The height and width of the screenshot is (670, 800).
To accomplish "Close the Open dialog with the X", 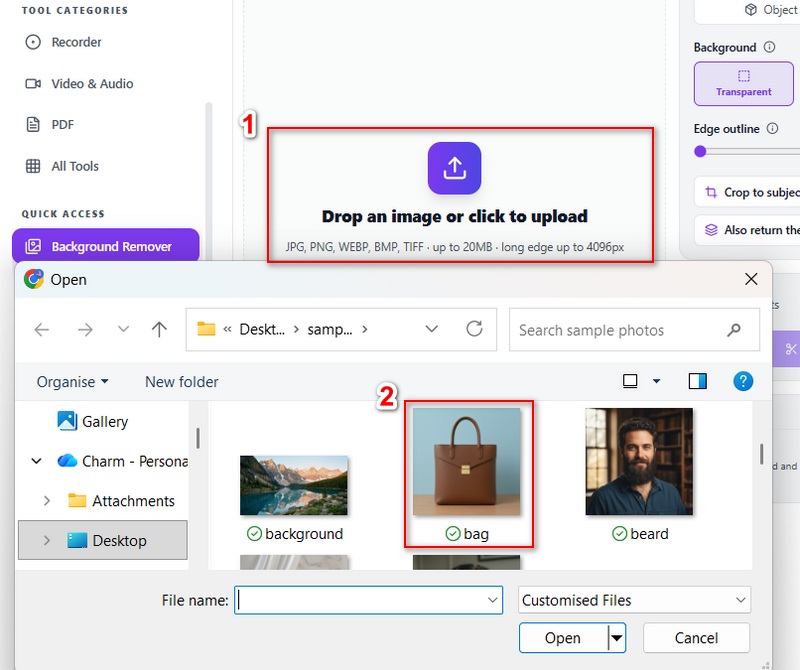I will 751,279.
